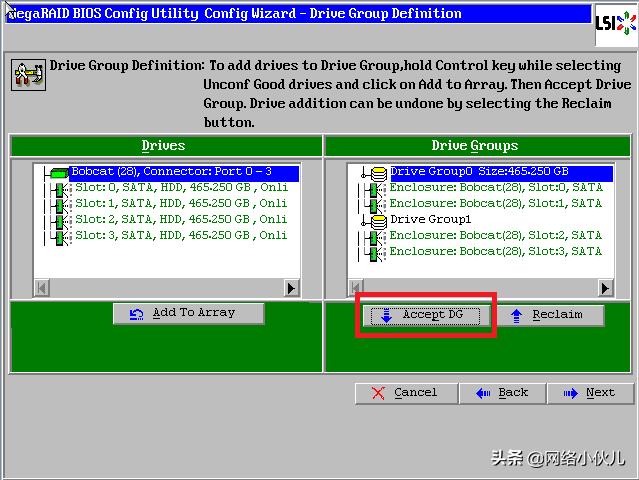Click the Slot 0 drive icon in Drives

pos(59,188)
